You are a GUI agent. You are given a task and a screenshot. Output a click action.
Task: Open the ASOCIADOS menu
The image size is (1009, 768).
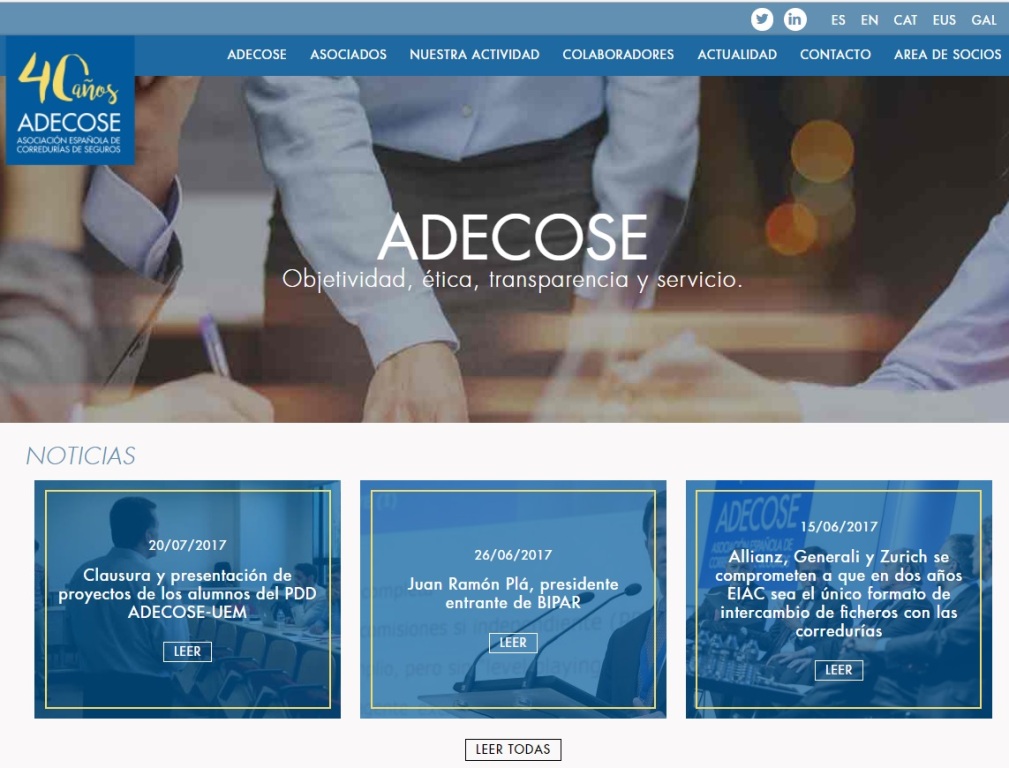point(348,55)
